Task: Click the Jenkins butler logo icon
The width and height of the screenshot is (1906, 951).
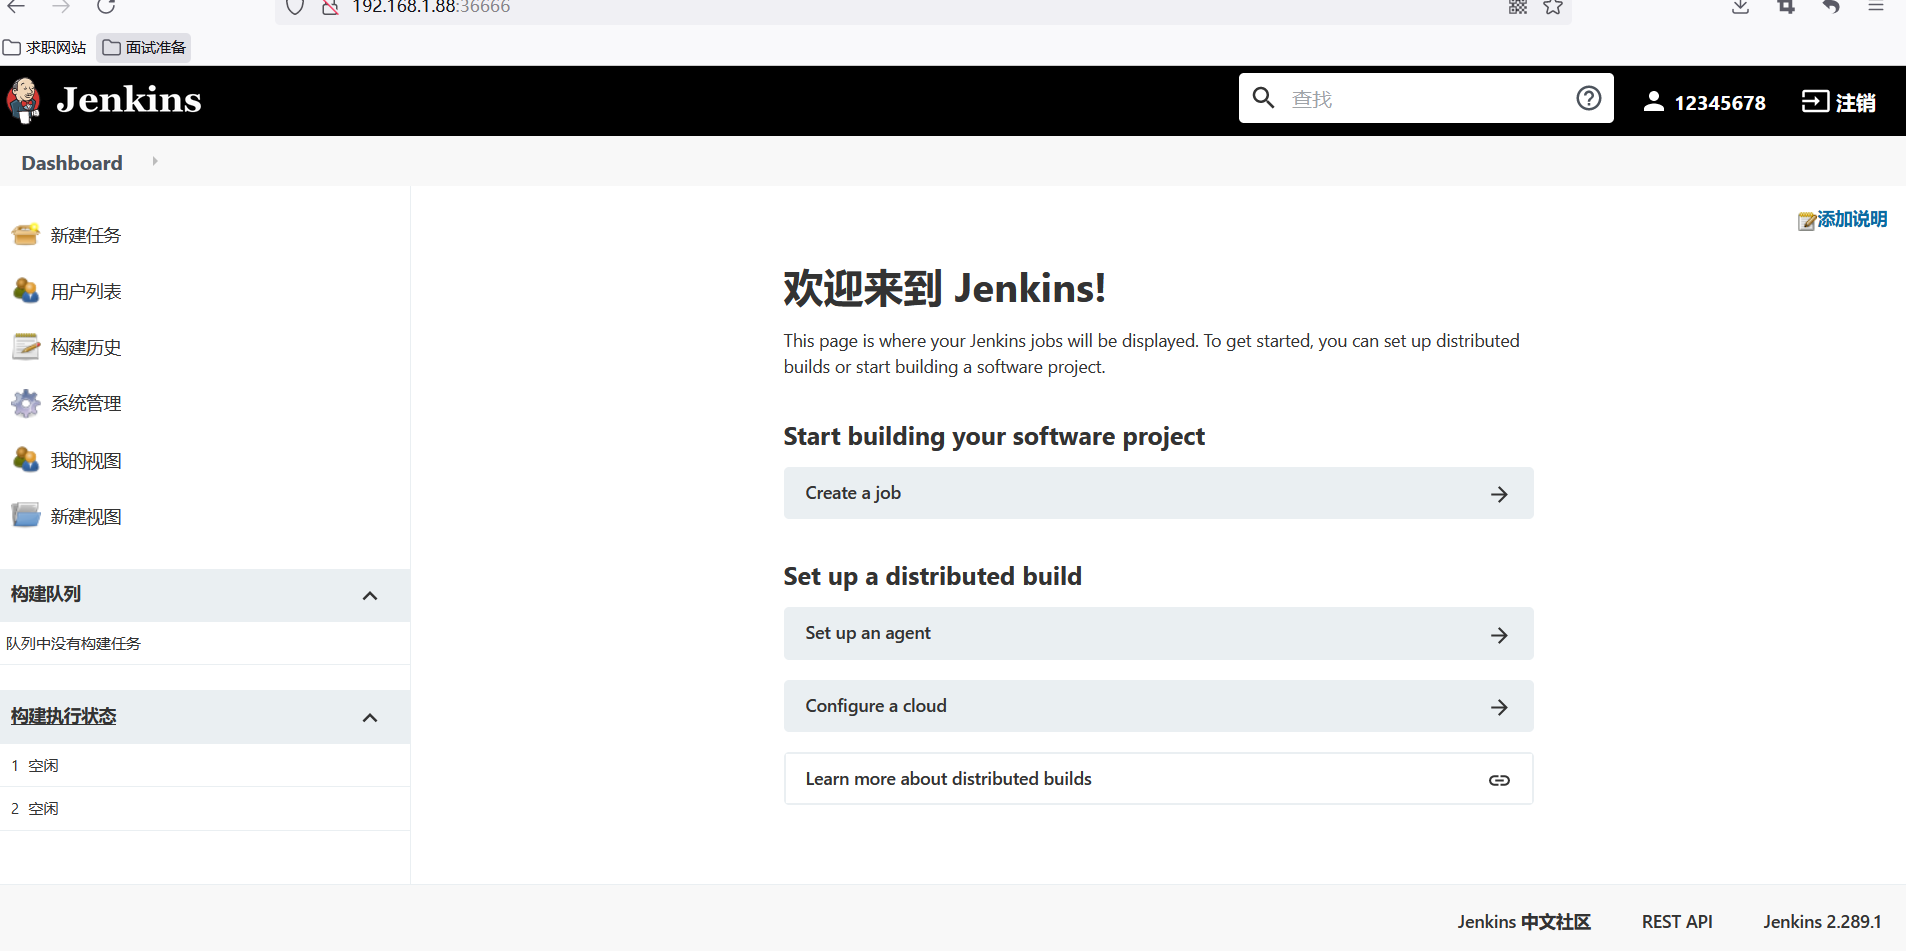Action: tap(23, 100)
